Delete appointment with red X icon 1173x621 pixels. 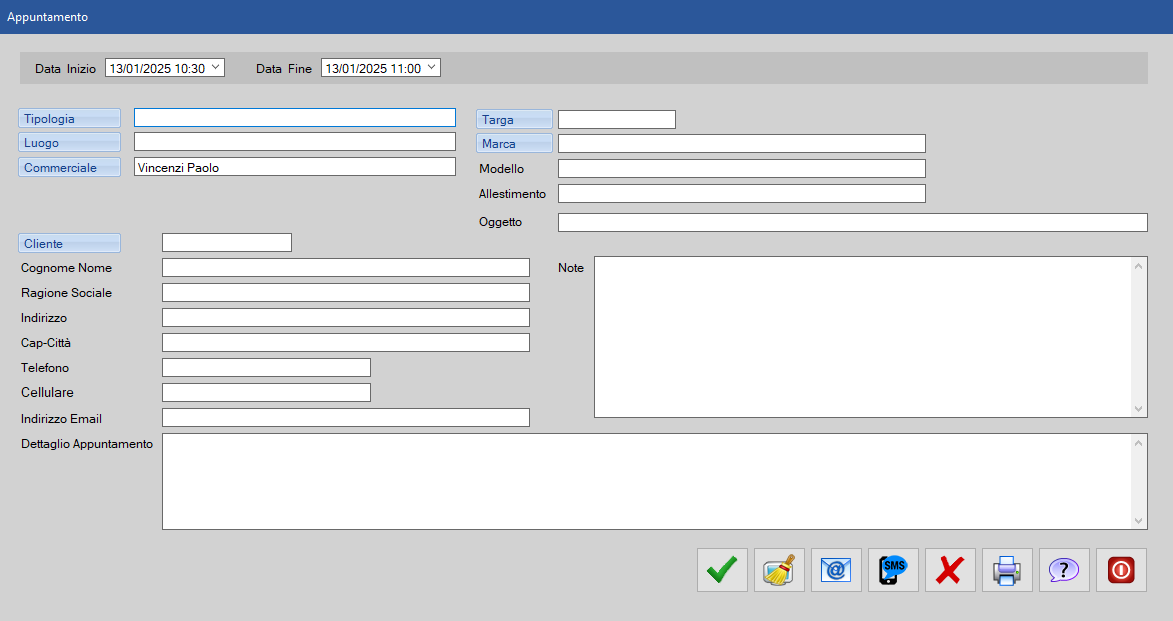coord(950,570)
